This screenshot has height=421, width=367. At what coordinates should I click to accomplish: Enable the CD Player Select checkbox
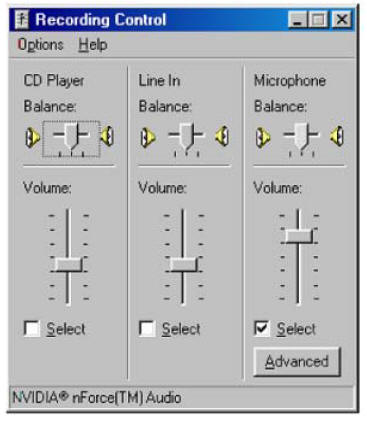[x=32, y=329]
